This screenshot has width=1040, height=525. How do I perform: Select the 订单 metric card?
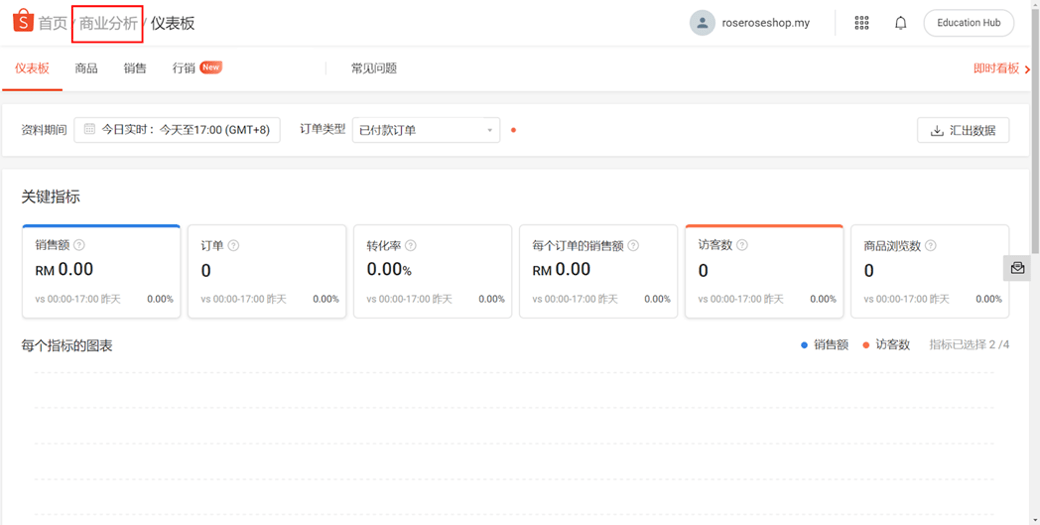[x=267, y=272]
